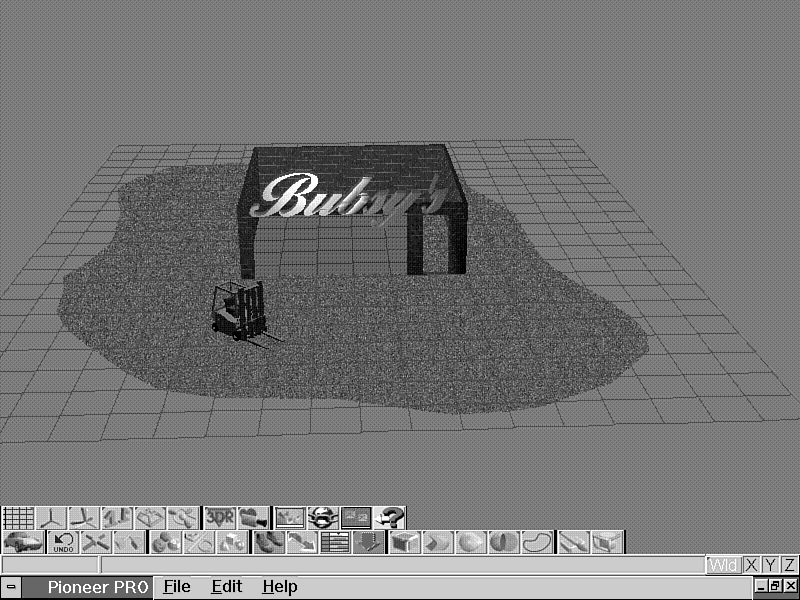
Task: Toggle the Z axis lock
Action: (x=790, y=566)
